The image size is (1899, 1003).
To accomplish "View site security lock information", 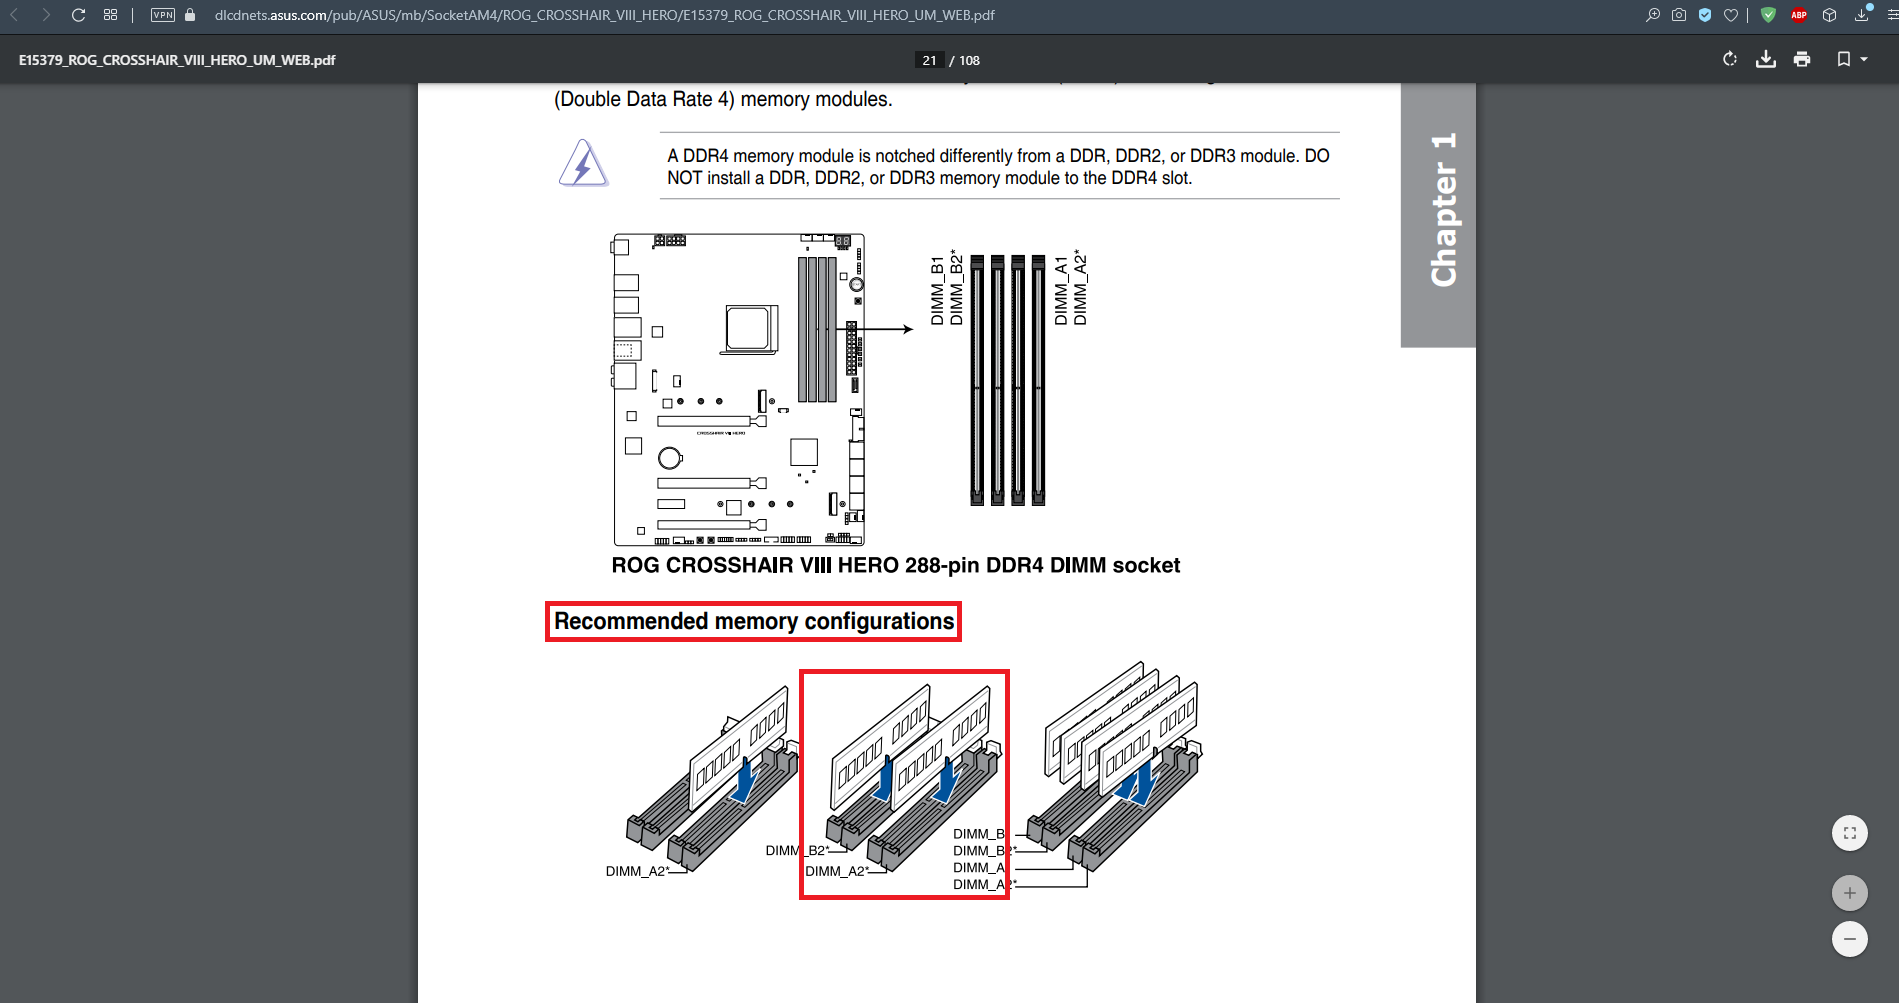I will point(190,15).
